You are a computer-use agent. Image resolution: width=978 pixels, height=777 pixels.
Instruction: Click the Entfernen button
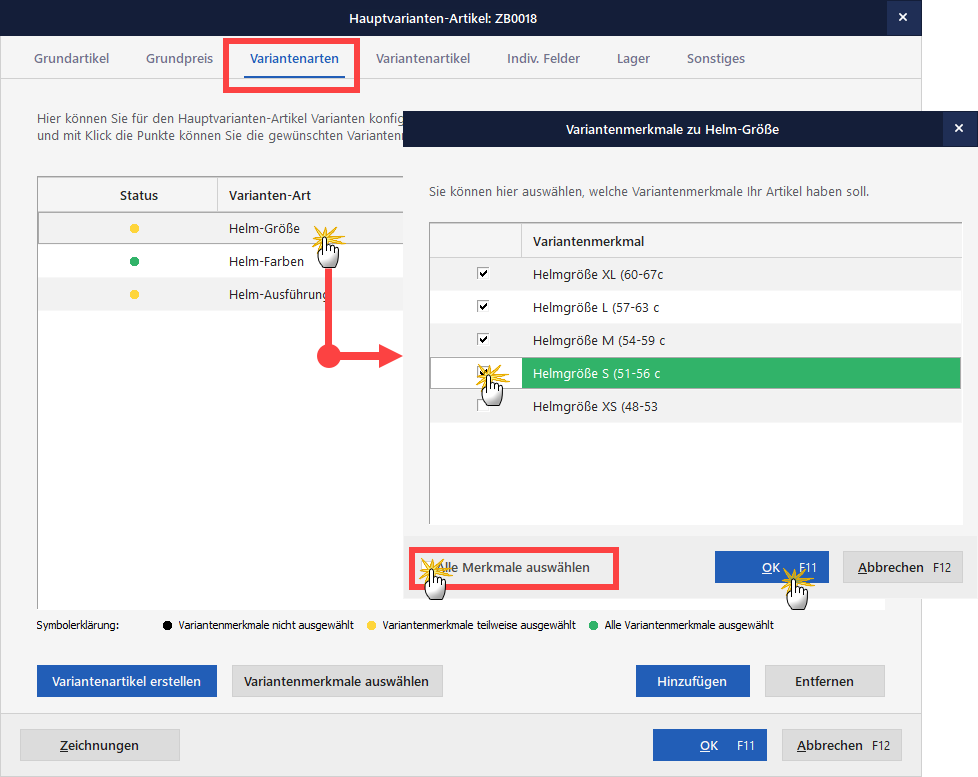point(825,681)
